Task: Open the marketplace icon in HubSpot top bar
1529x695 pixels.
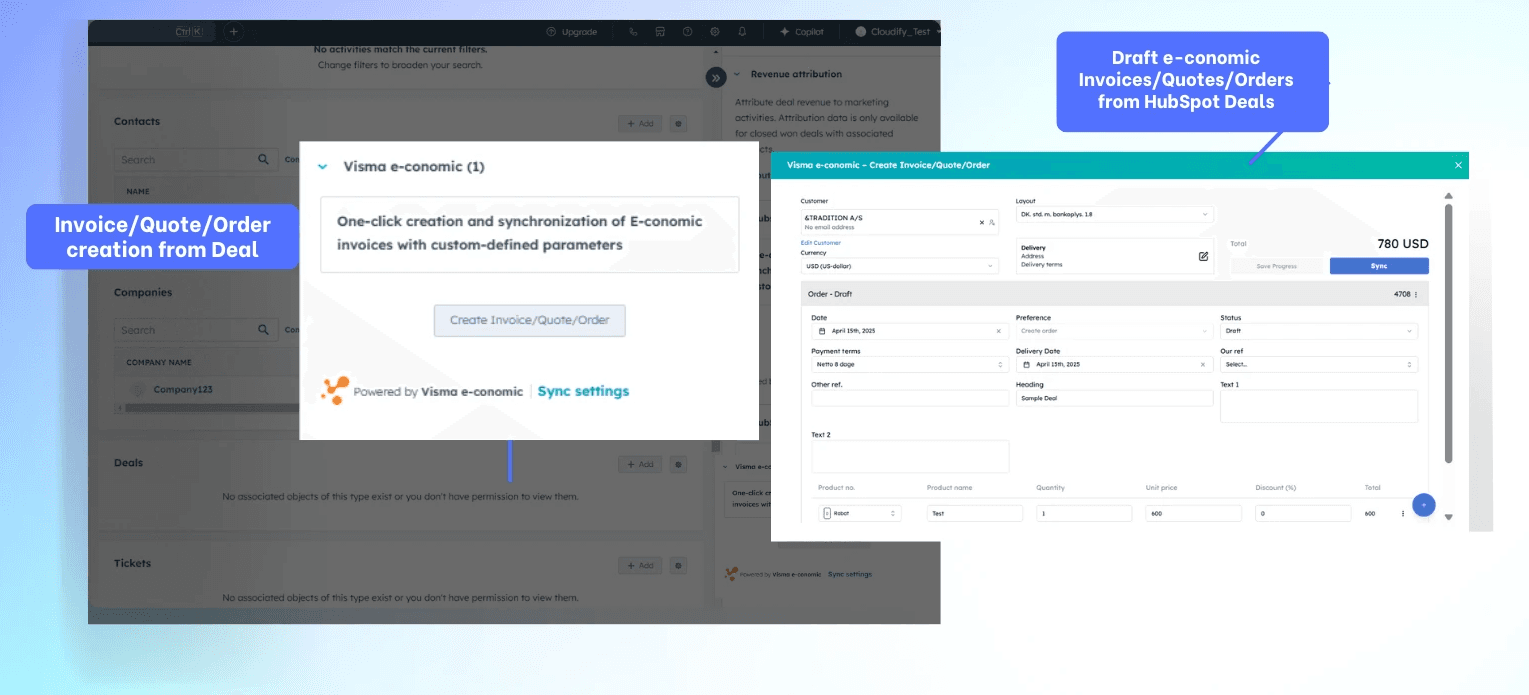Action: coord(660,32)
